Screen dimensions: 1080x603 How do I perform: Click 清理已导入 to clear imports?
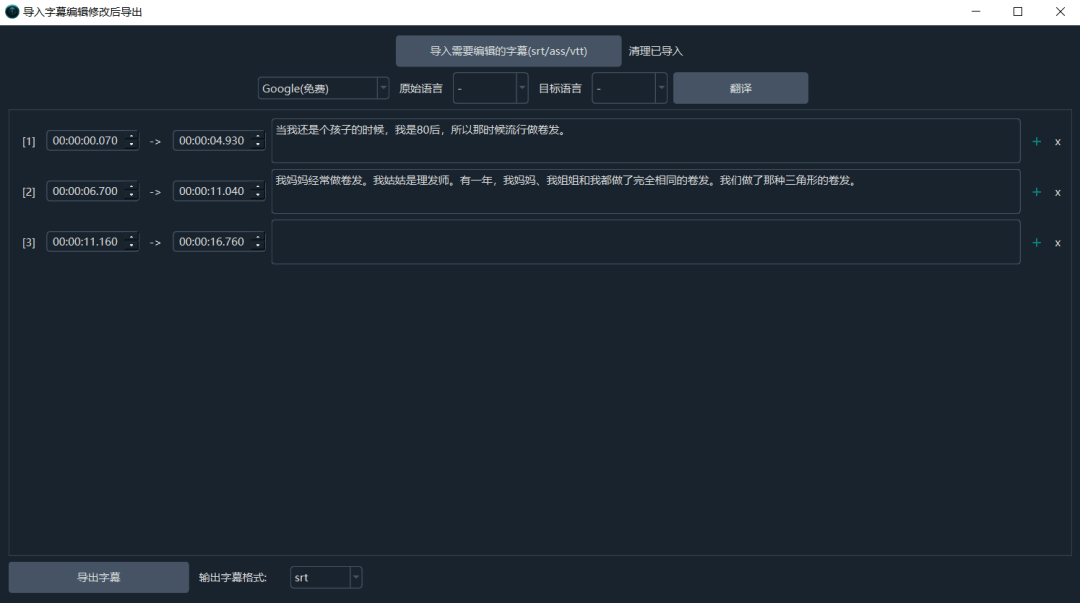point(656,51)
